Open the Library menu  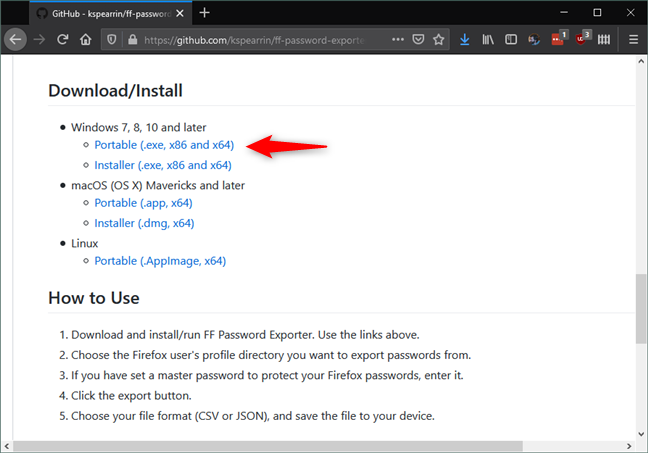click(488, 40)
